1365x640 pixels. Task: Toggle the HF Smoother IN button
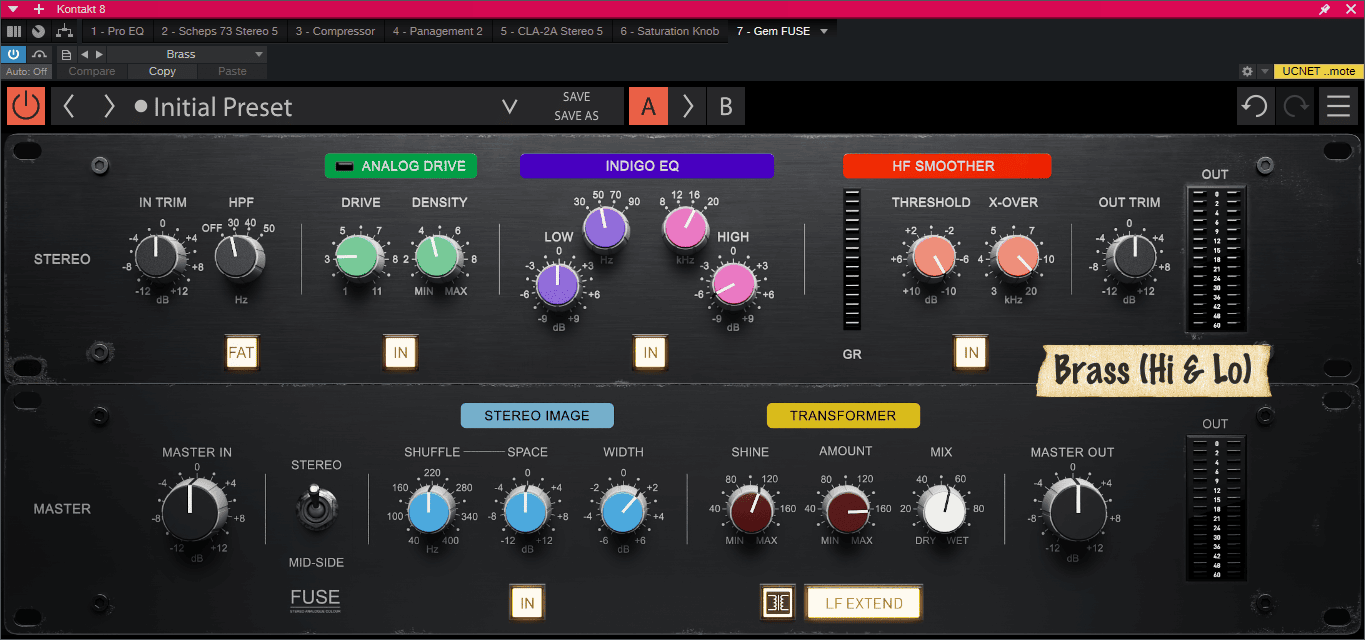970,353
